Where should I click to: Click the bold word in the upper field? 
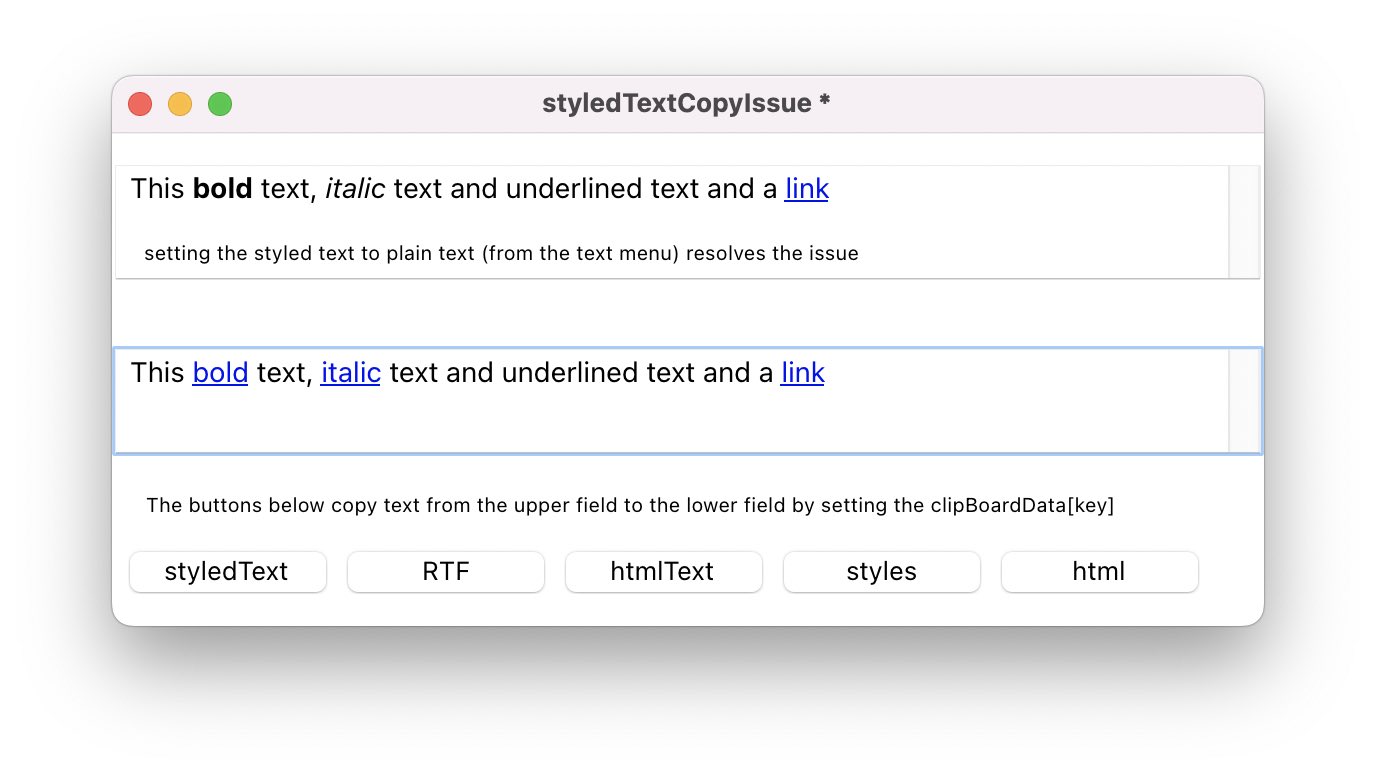[222, 189]
